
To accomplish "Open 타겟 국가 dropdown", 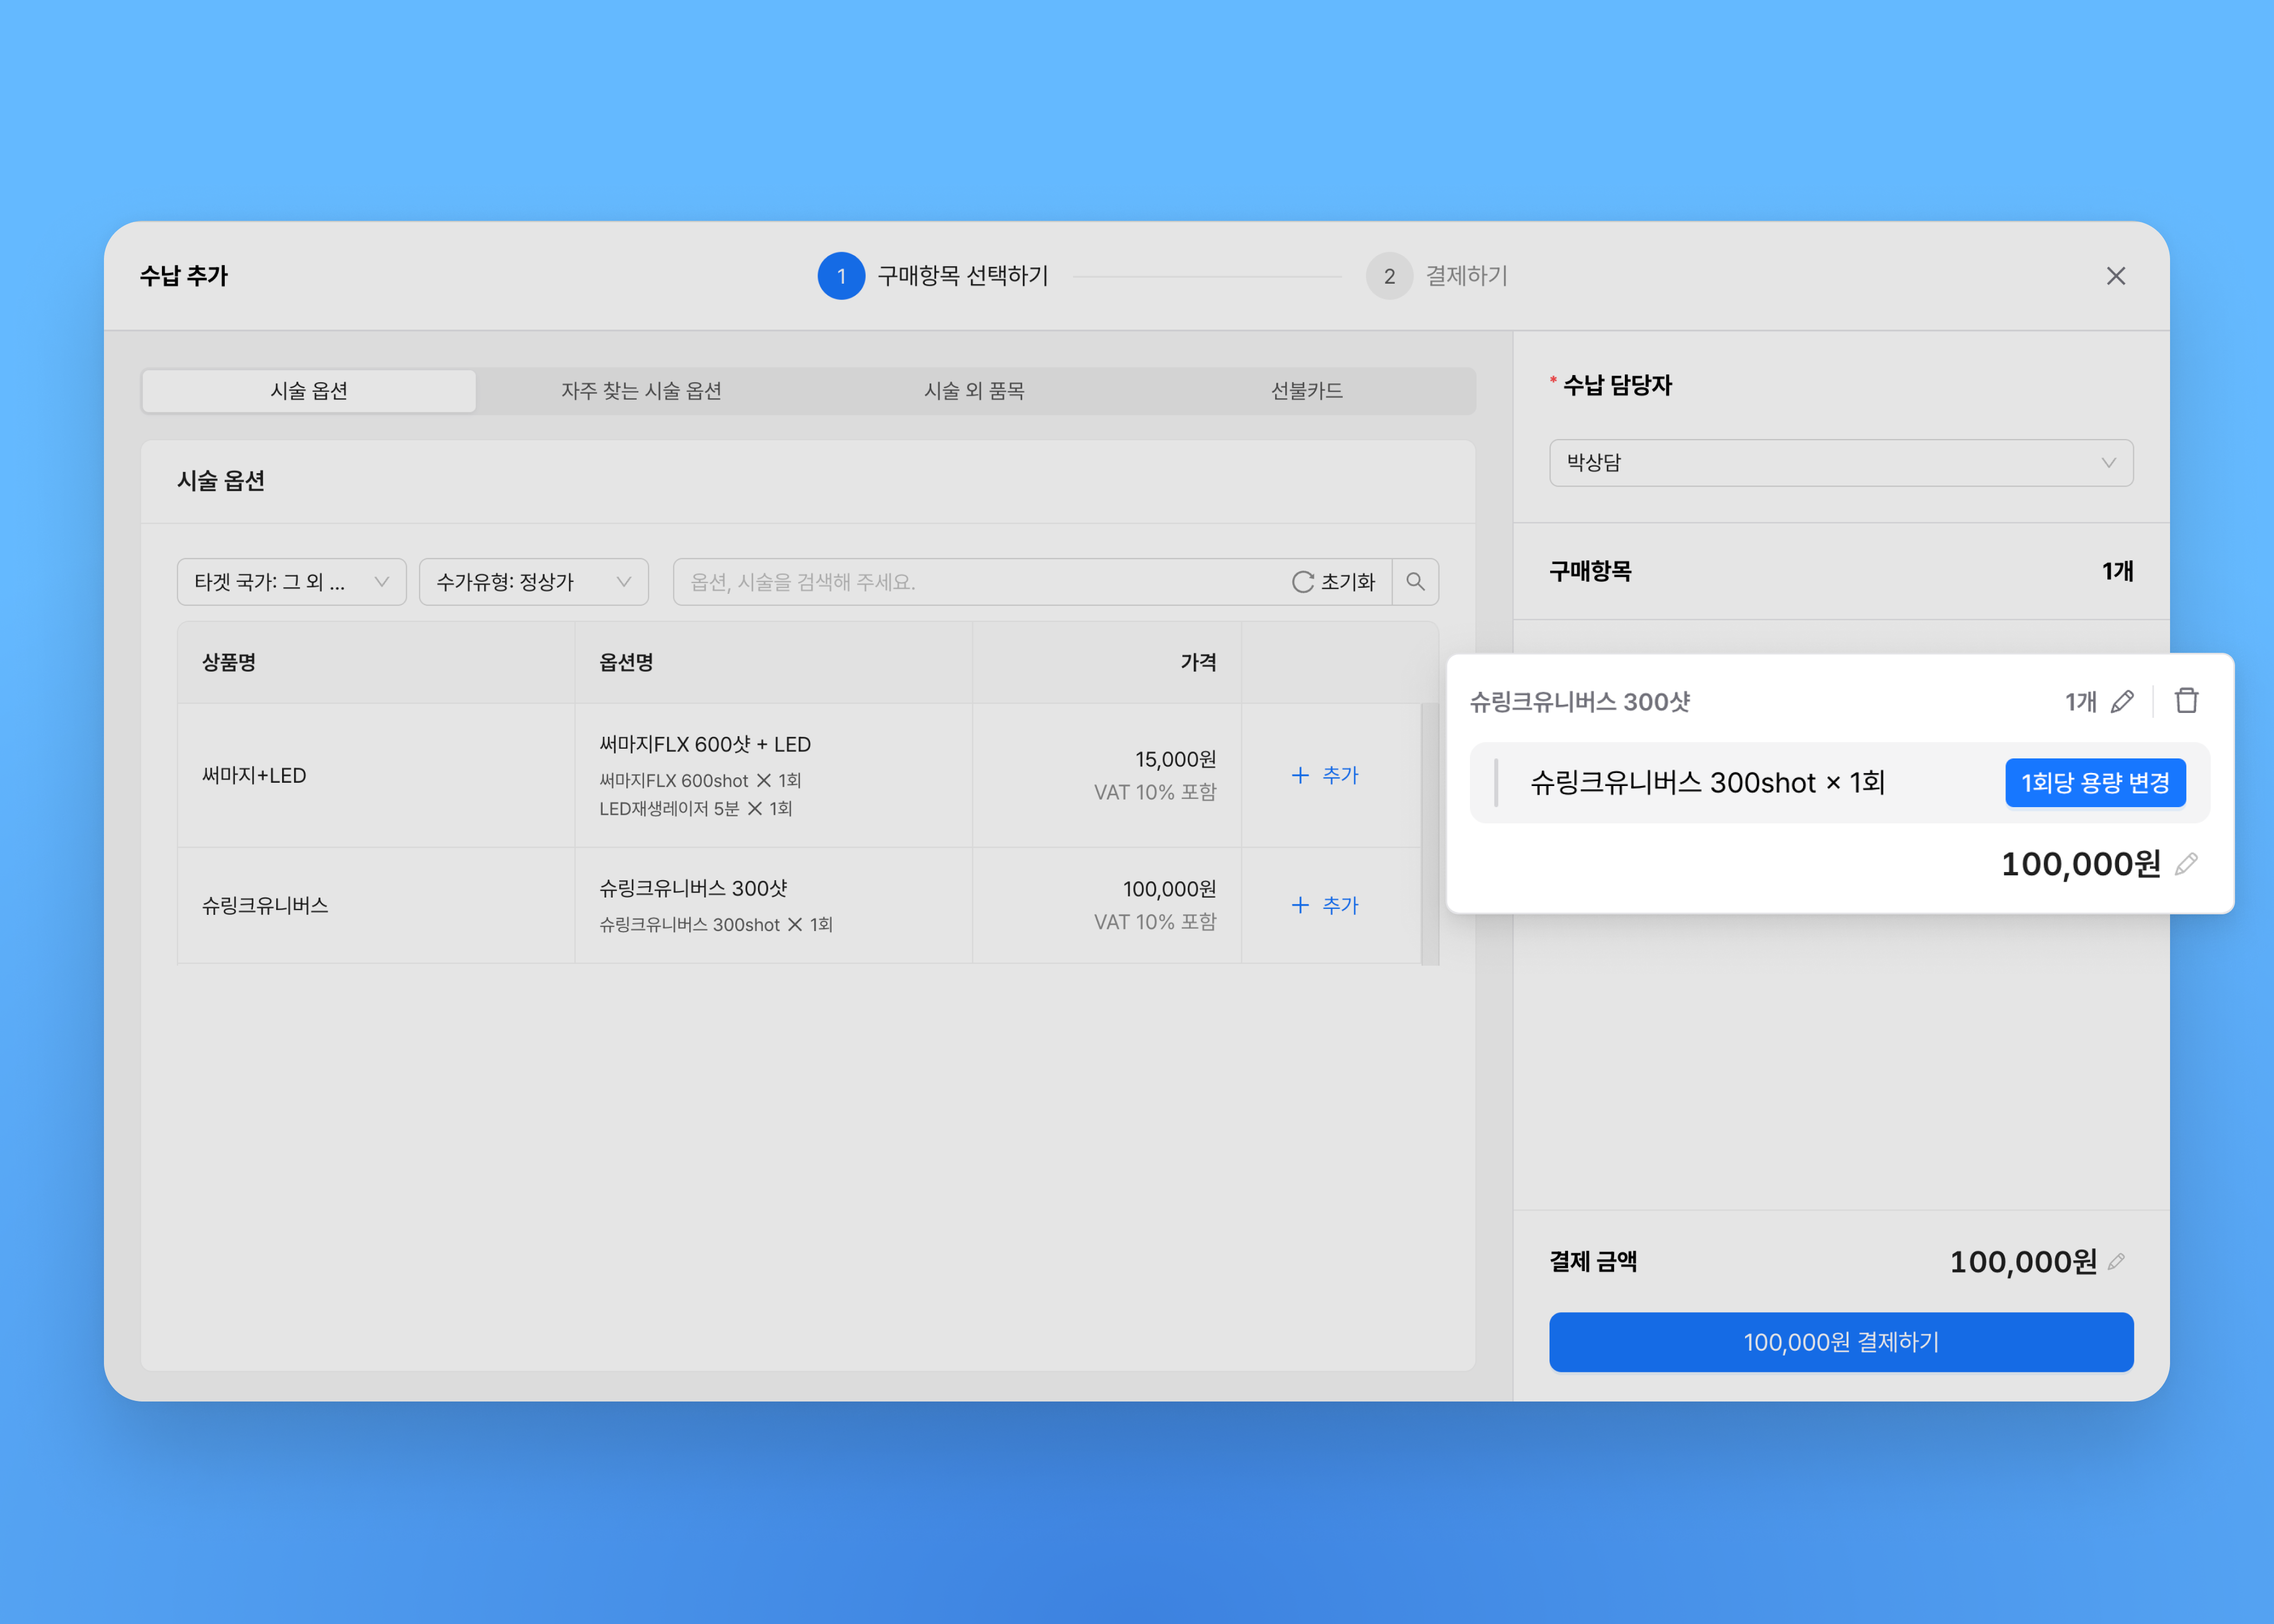I will [x=291, y=582].
